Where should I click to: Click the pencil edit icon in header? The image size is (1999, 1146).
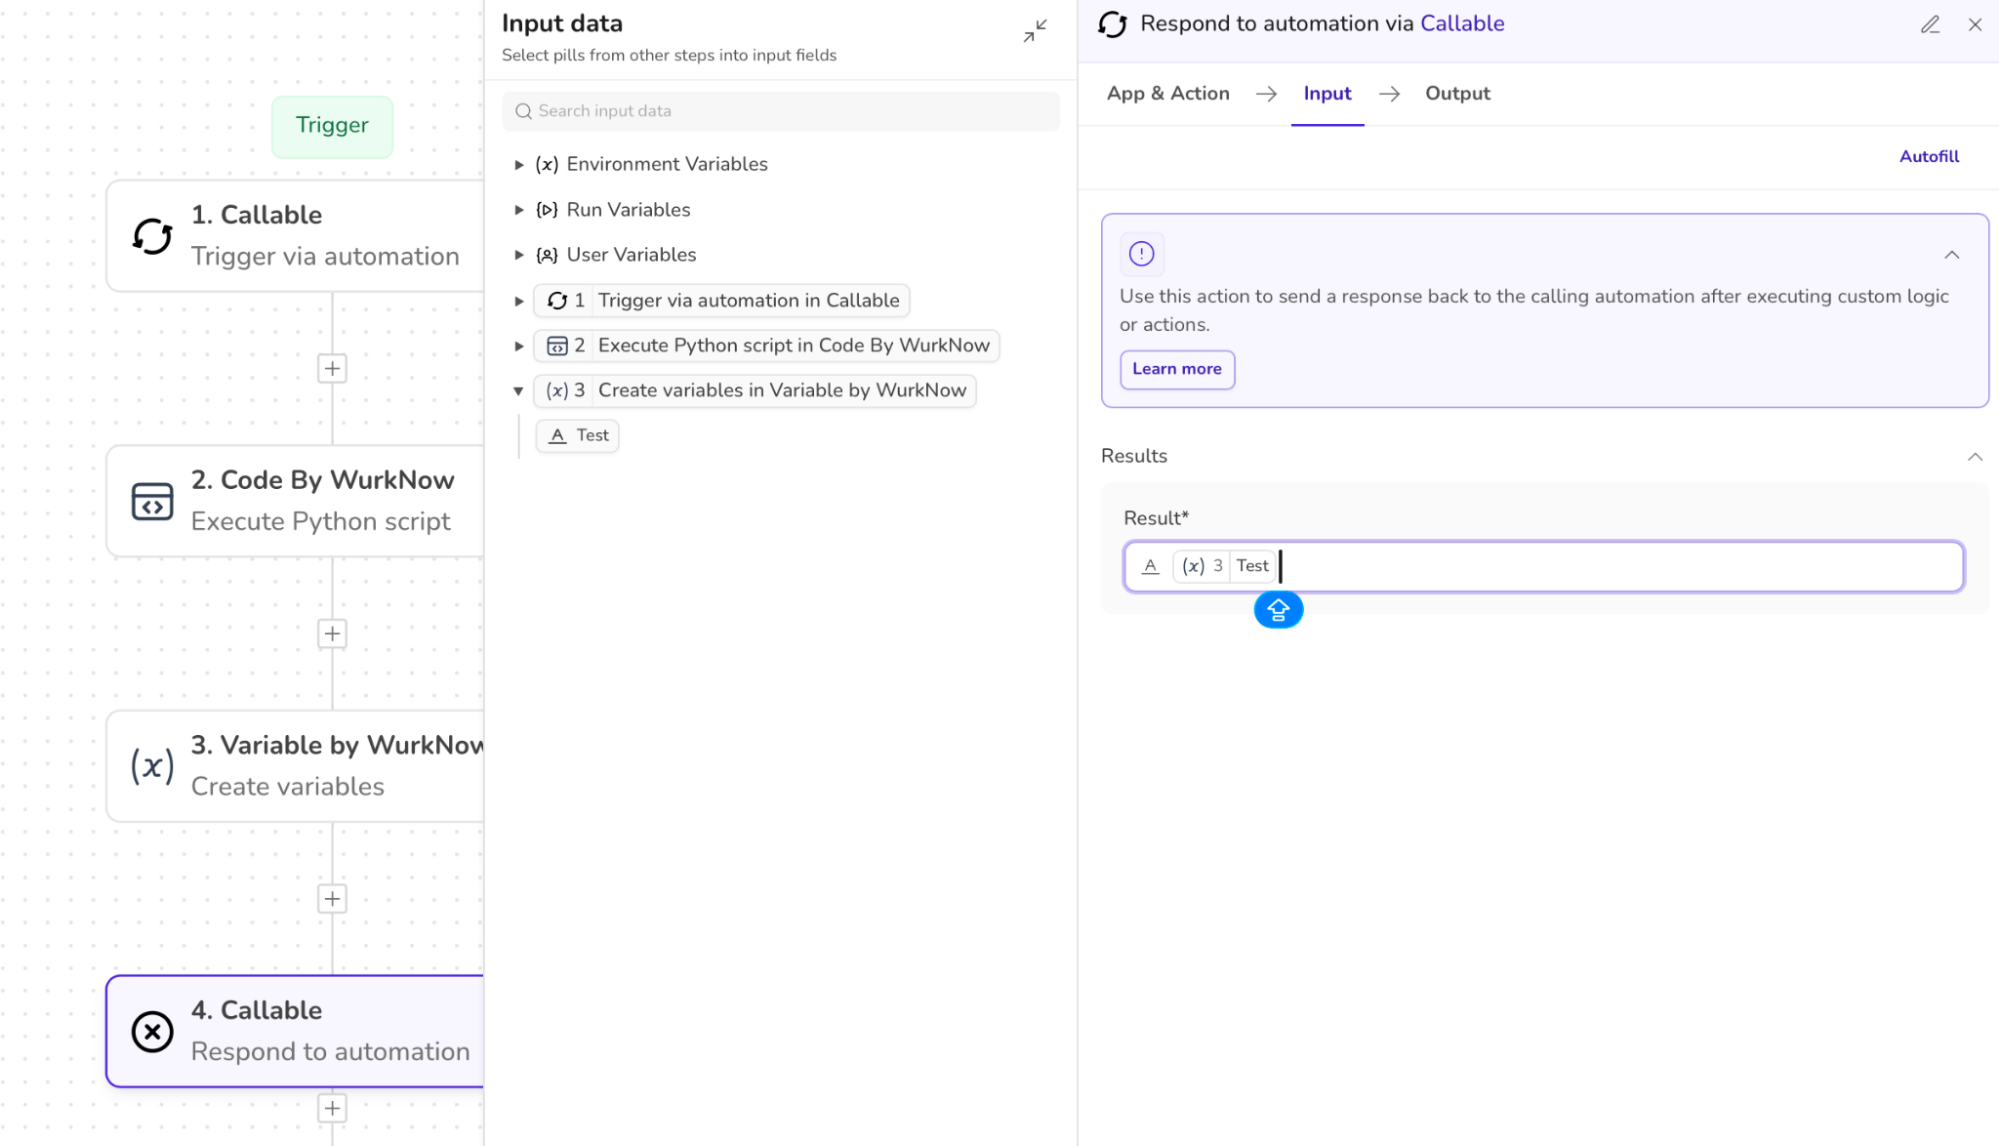pyautogui.click(x=1930, y=24)
